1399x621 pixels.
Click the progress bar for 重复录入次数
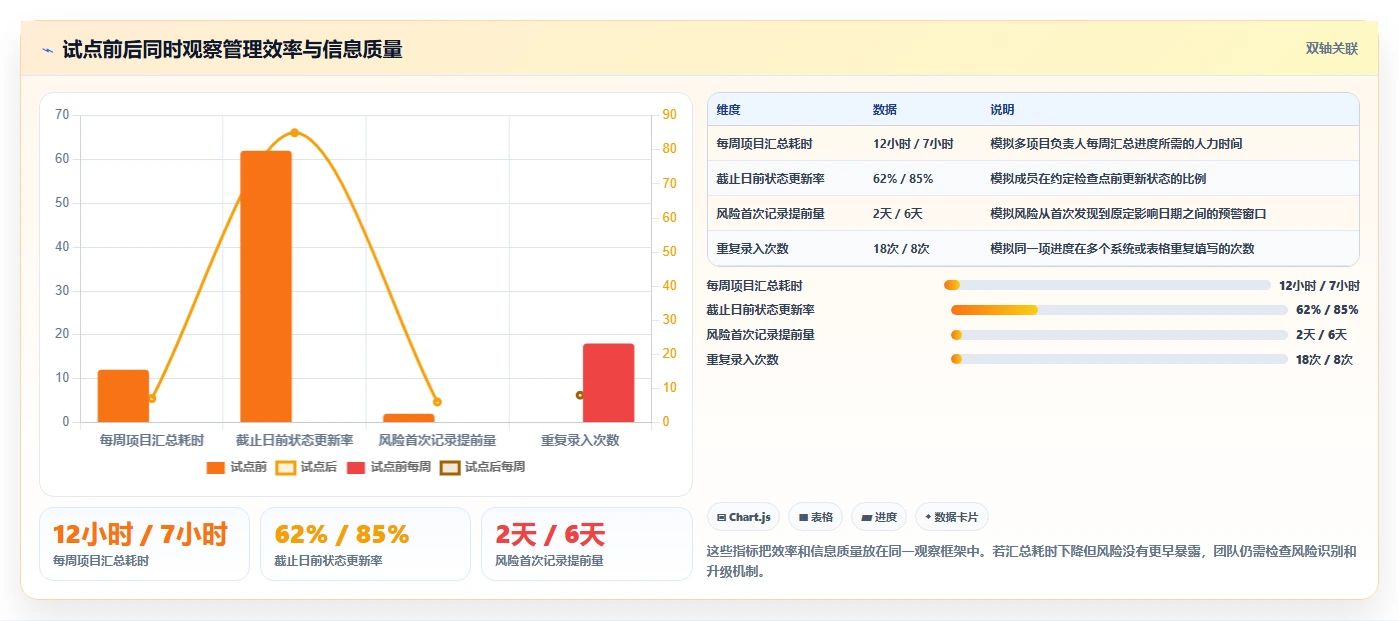(1119, 359)
